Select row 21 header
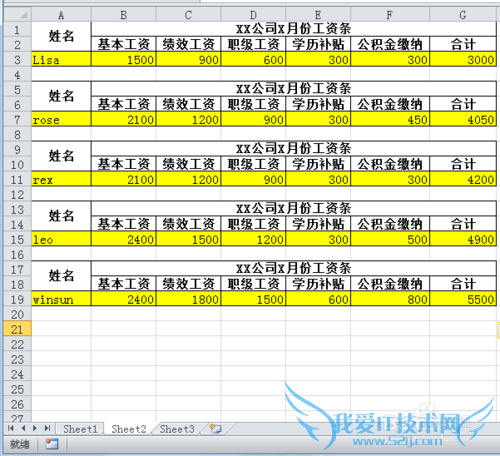 [17, 329]
